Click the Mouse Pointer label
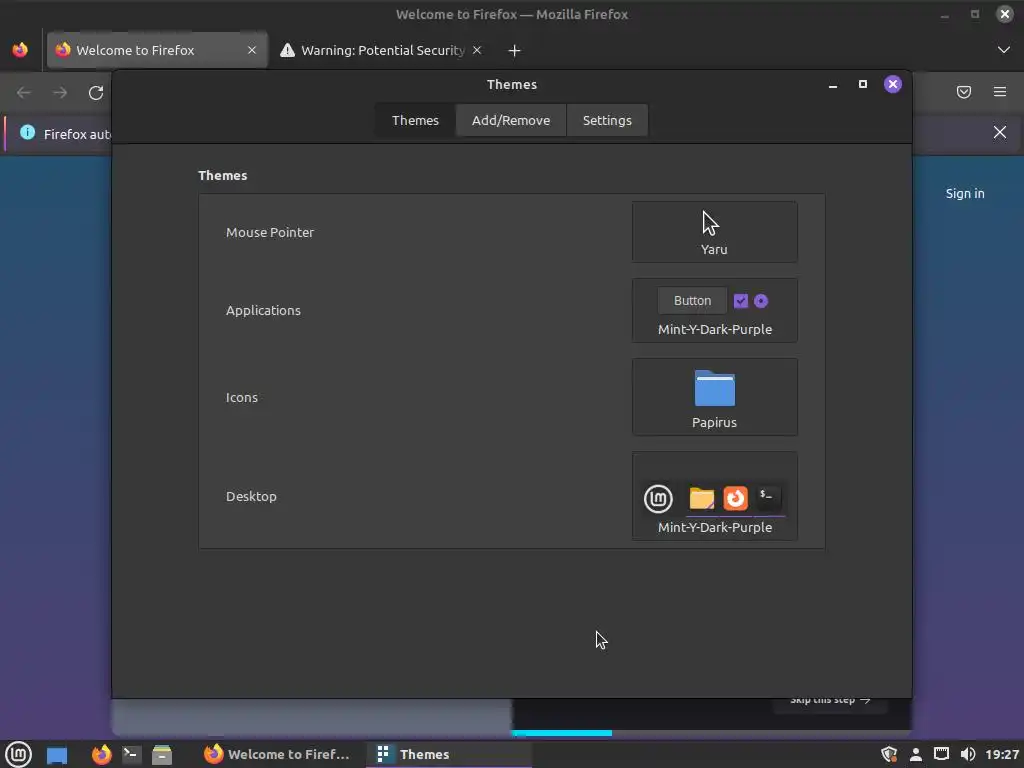 click(x=270, y=232)
